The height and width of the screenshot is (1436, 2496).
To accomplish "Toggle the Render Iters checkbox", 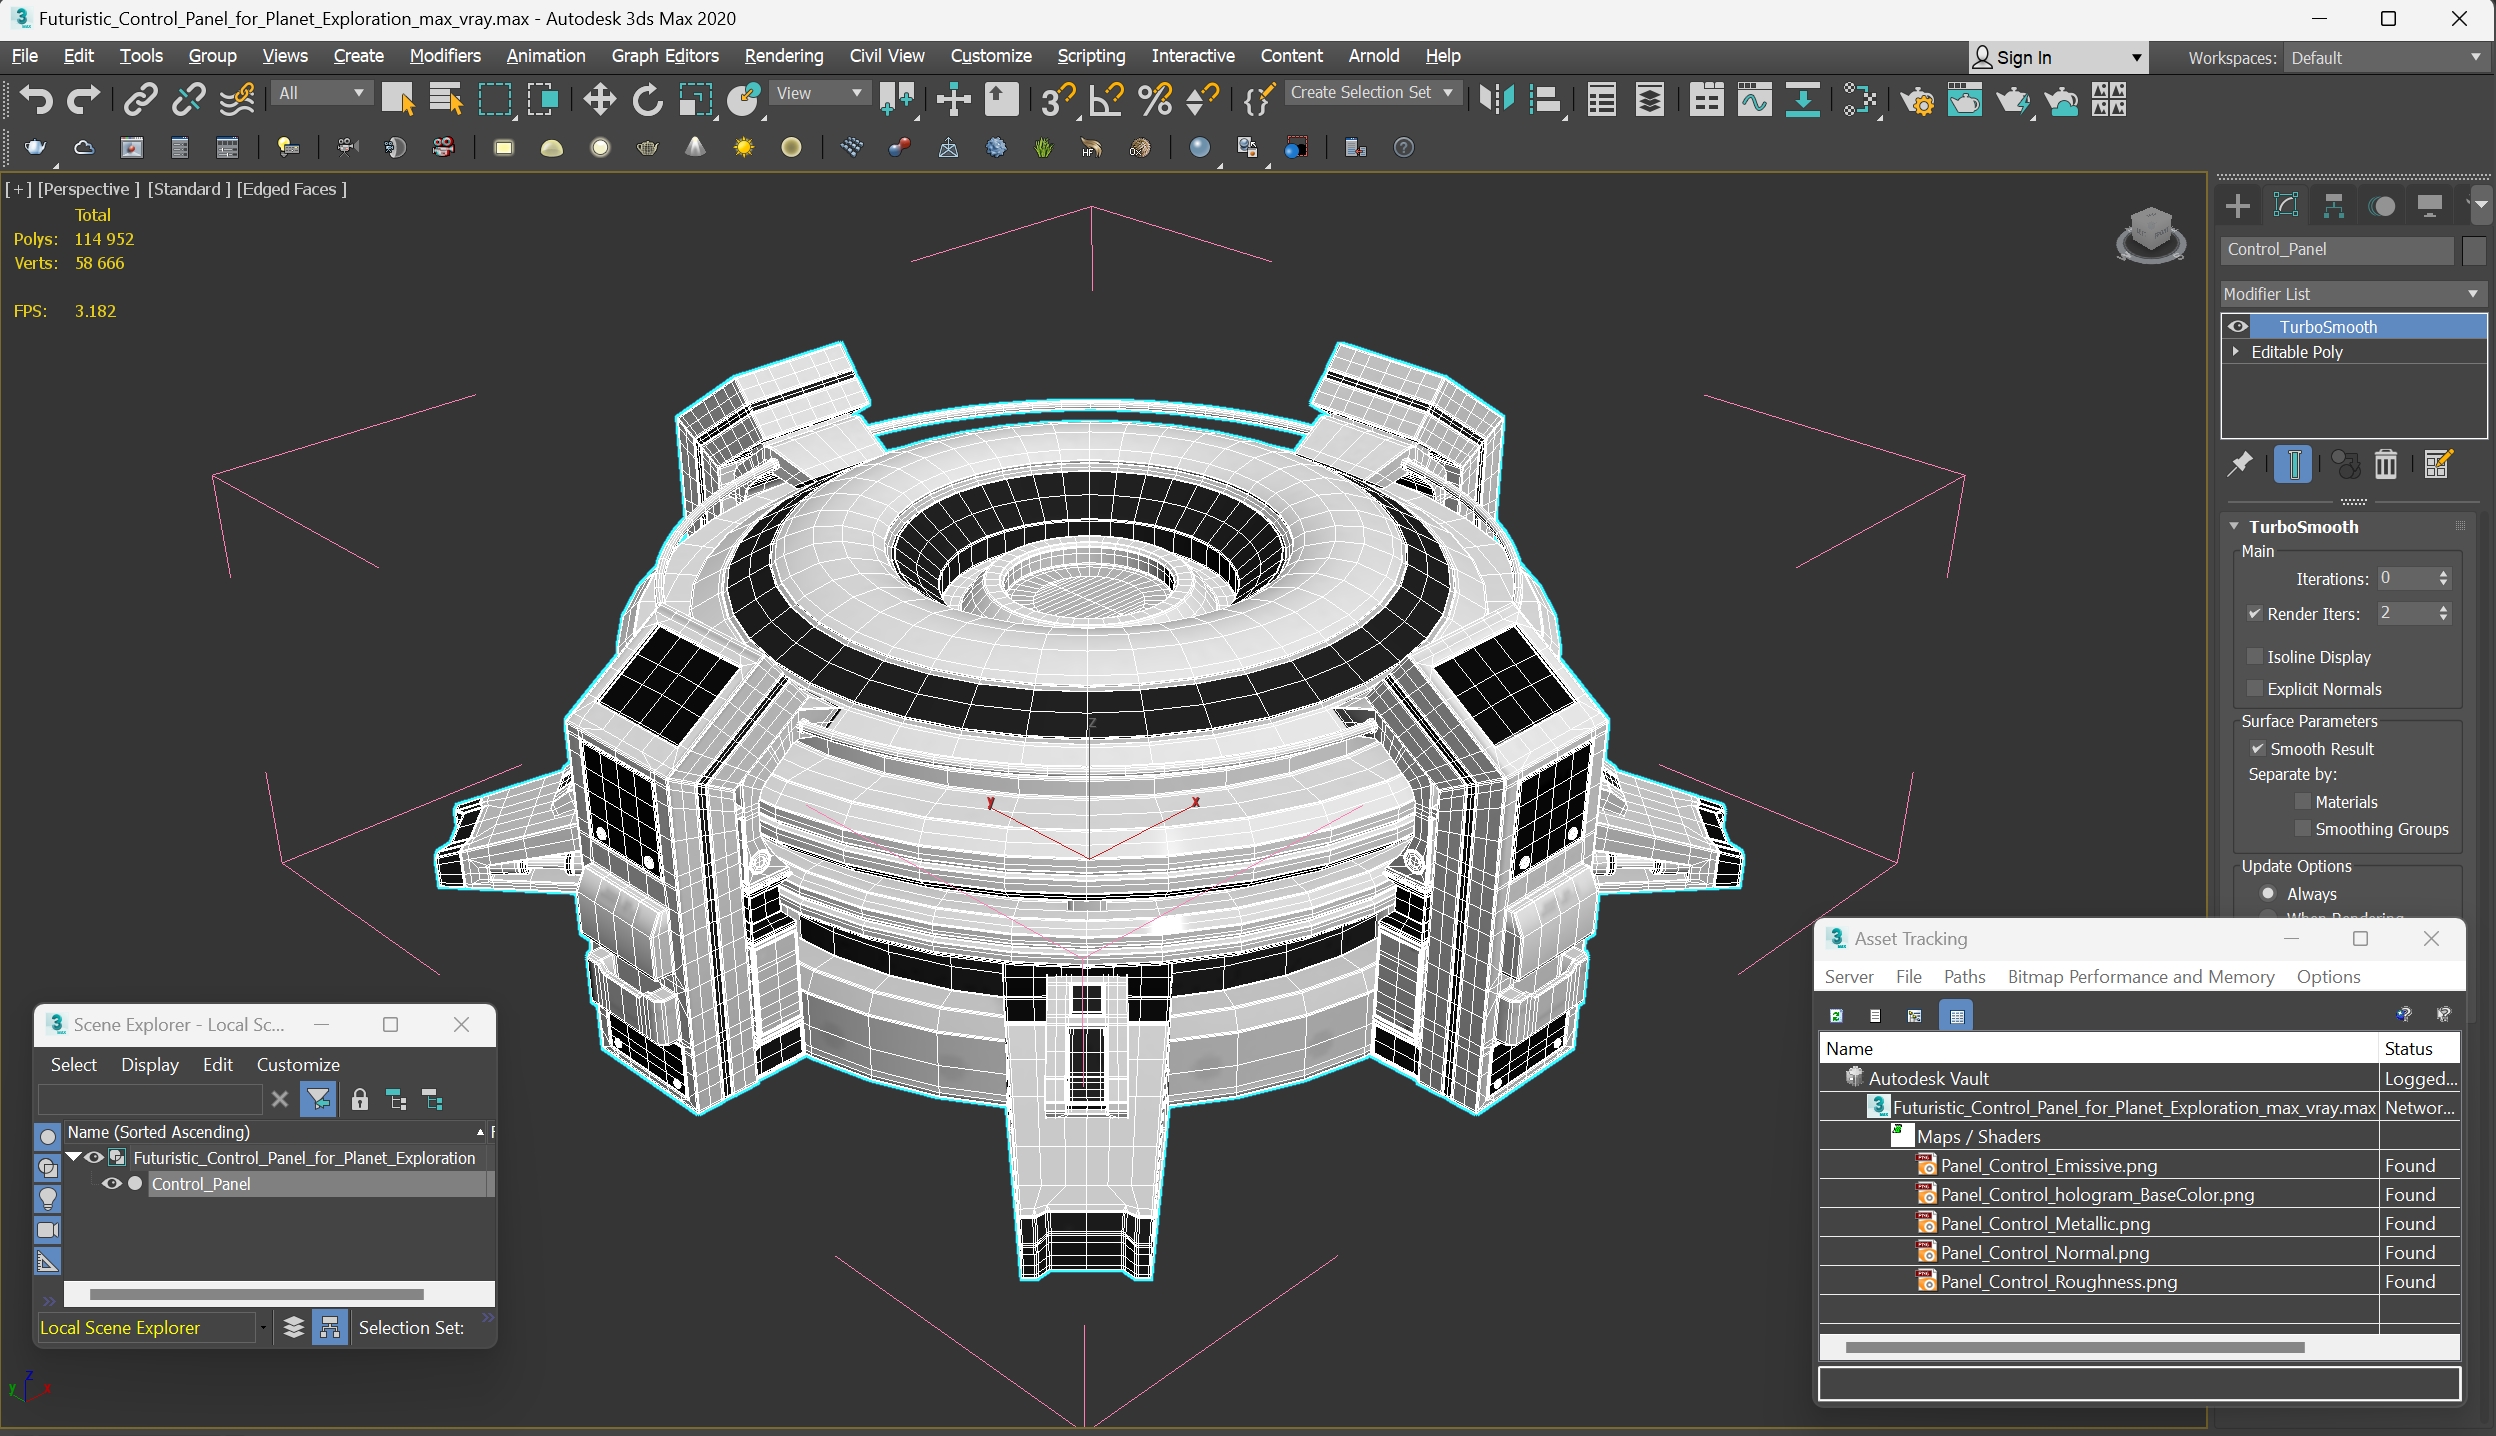I will pos(2255,614).
